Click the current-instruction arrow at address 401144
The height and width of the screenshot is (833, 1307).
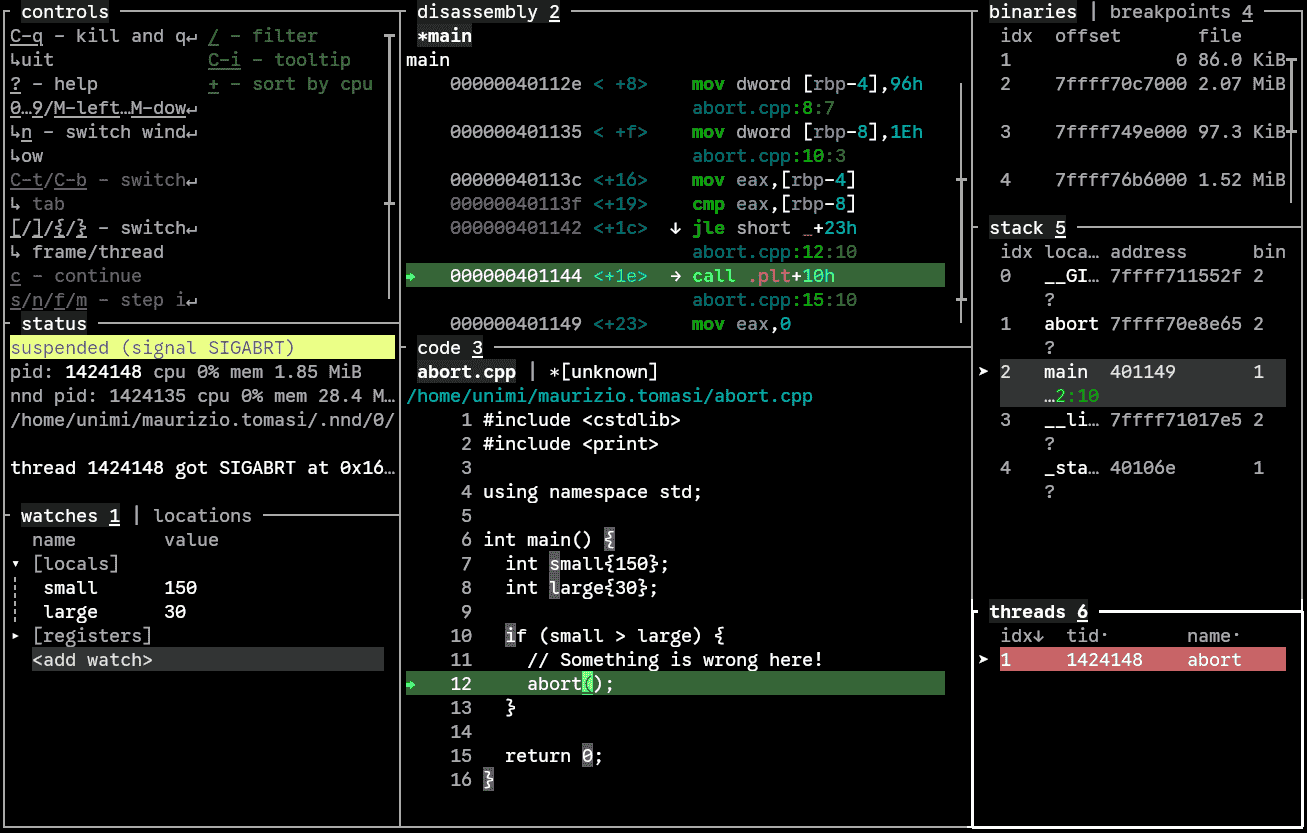411,277
